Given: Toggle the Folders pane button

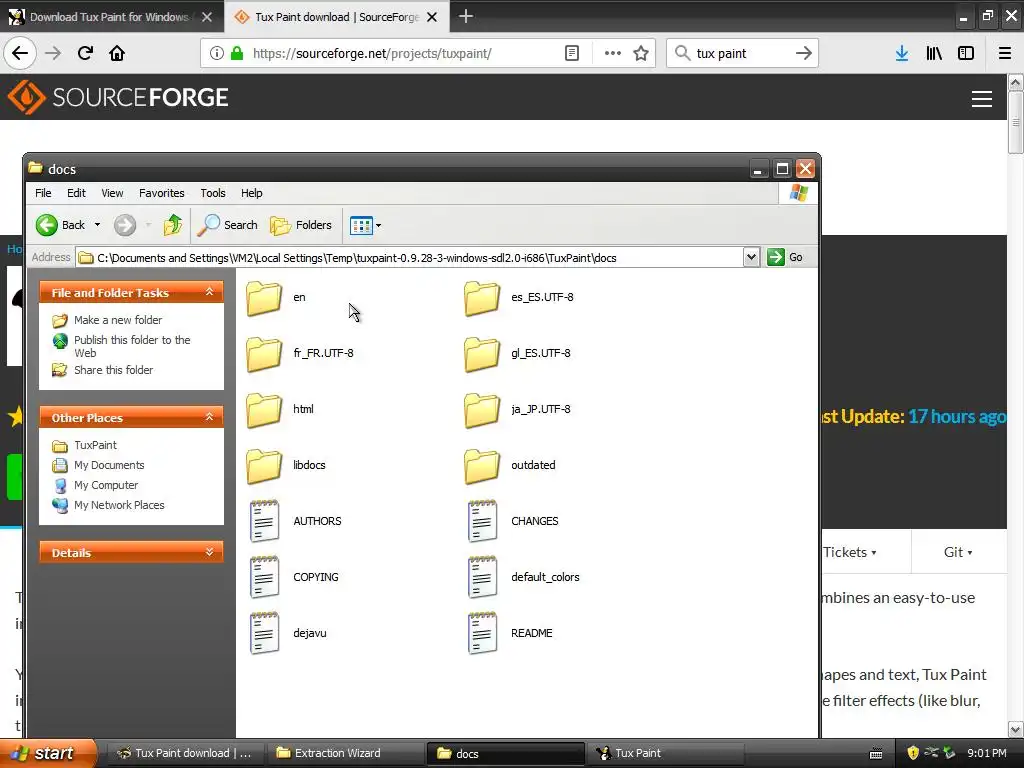Looking at the screenshot, I should coord(301,225).
